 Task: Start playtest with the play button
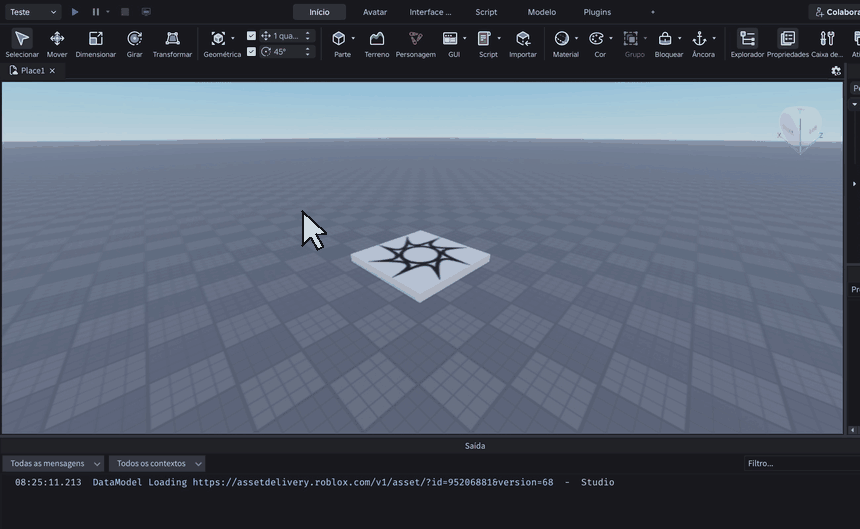pyautogui.click(x=75, y=12)
